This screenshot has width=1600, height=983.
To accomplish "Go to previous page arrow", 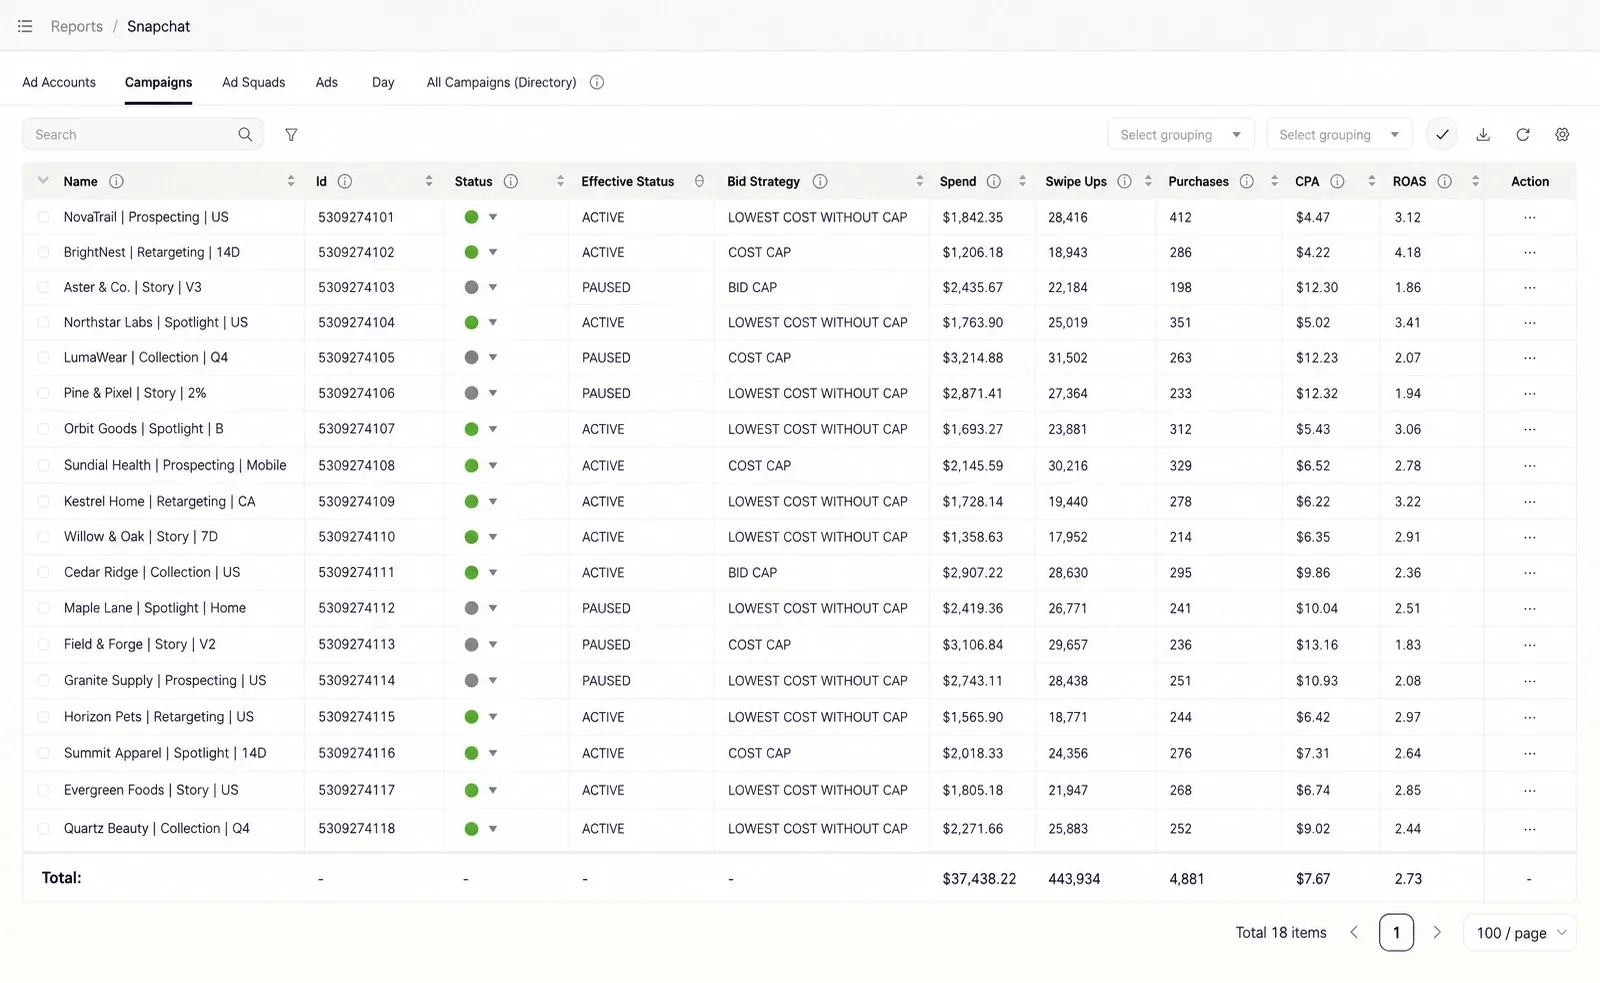I will [1354, 933].
